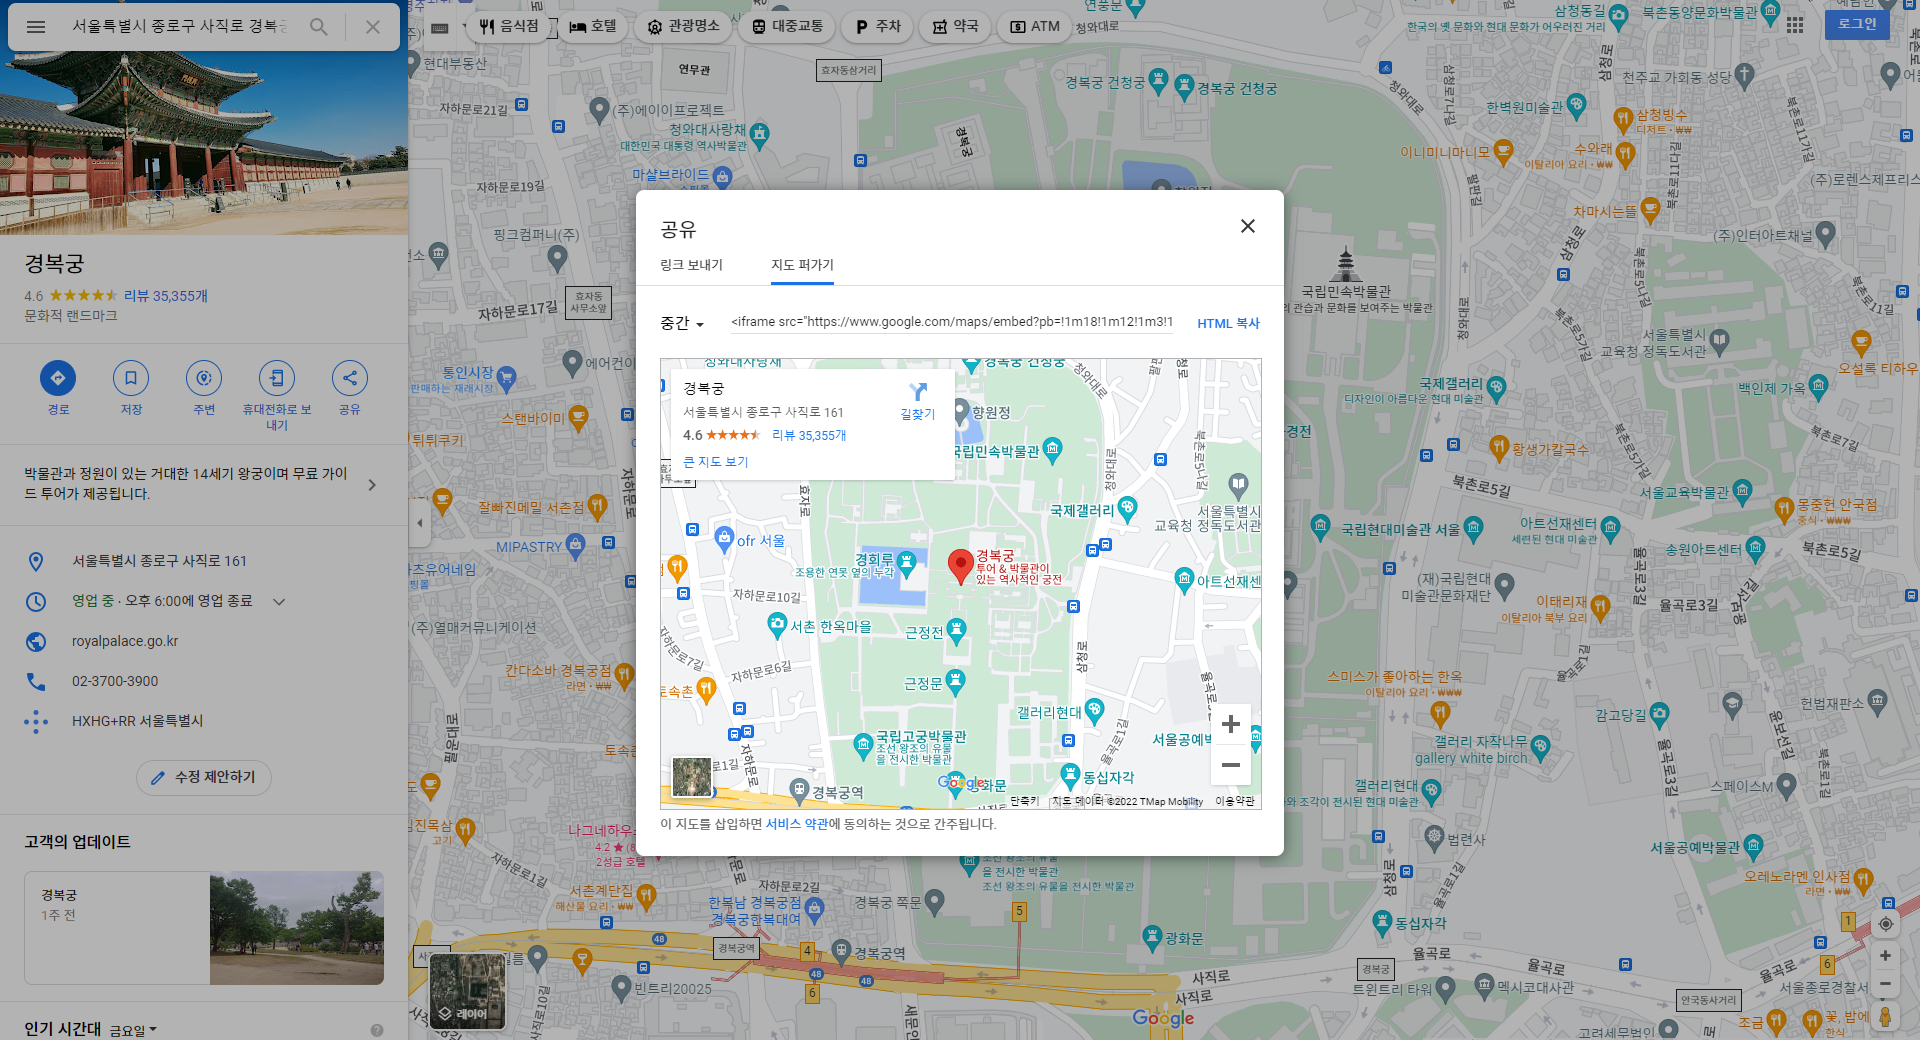Click the globe website icon

(x=36, y=641)
